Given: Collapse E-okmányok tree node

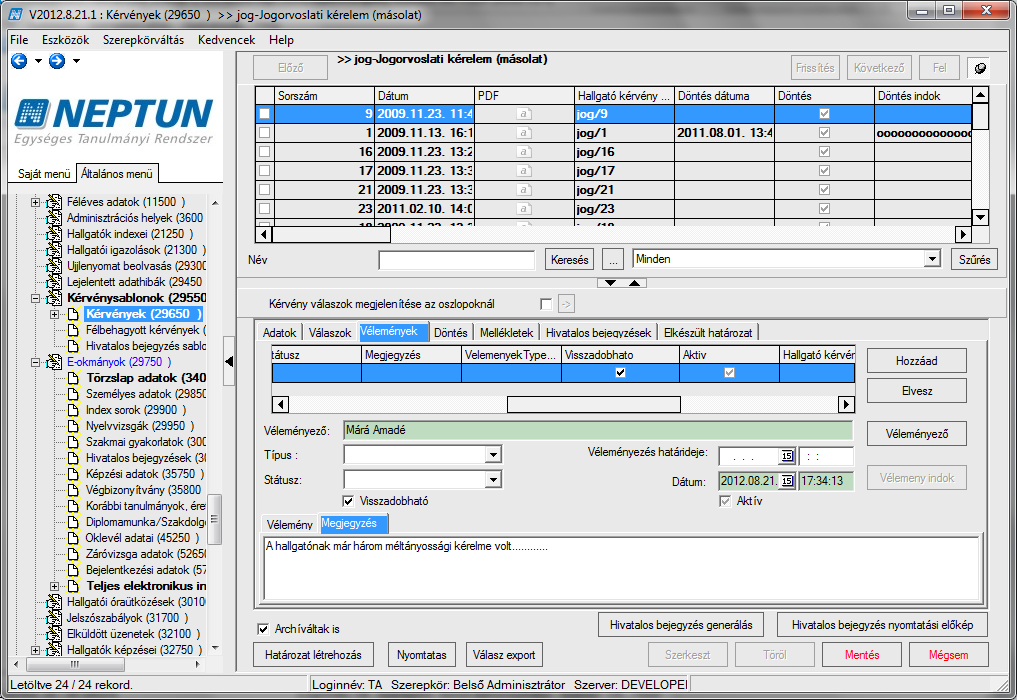Looking at the screenshot, I should (x=36, y=363).
